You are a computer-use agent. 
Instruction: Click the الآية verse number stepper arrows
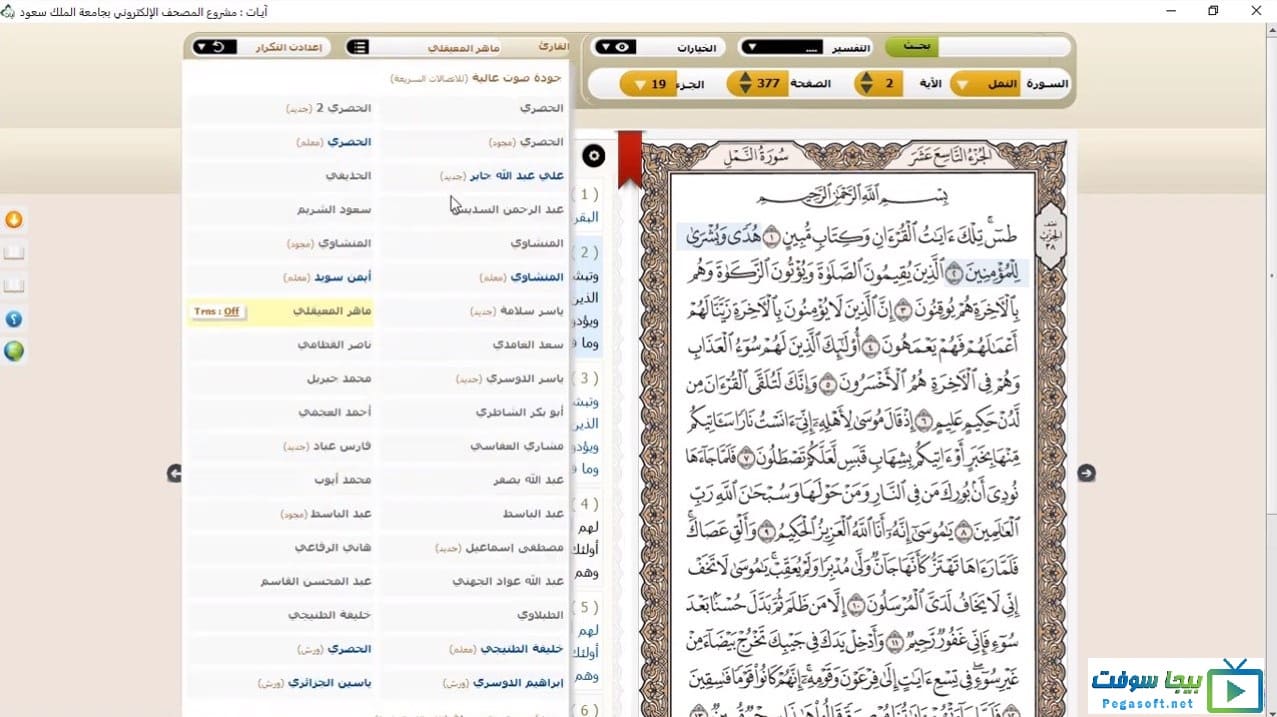point(865,84)
